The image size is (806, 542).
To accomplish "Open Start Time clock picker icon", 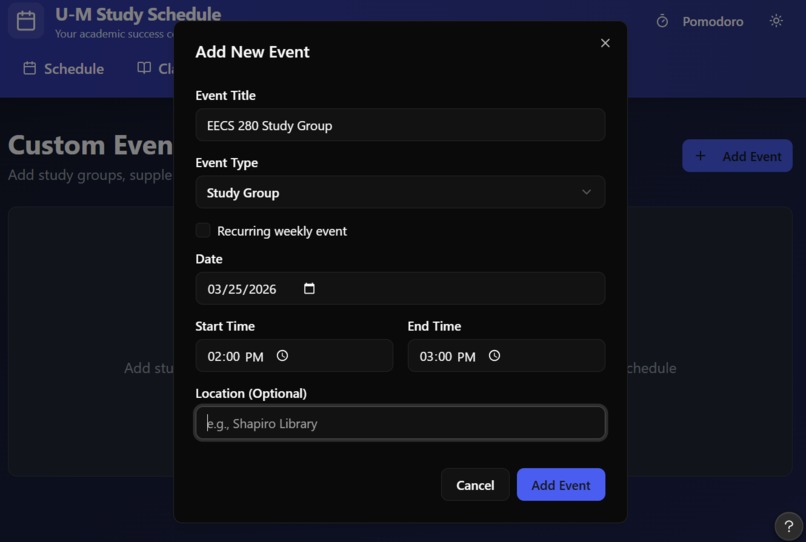I will click(x=282, y=356).
